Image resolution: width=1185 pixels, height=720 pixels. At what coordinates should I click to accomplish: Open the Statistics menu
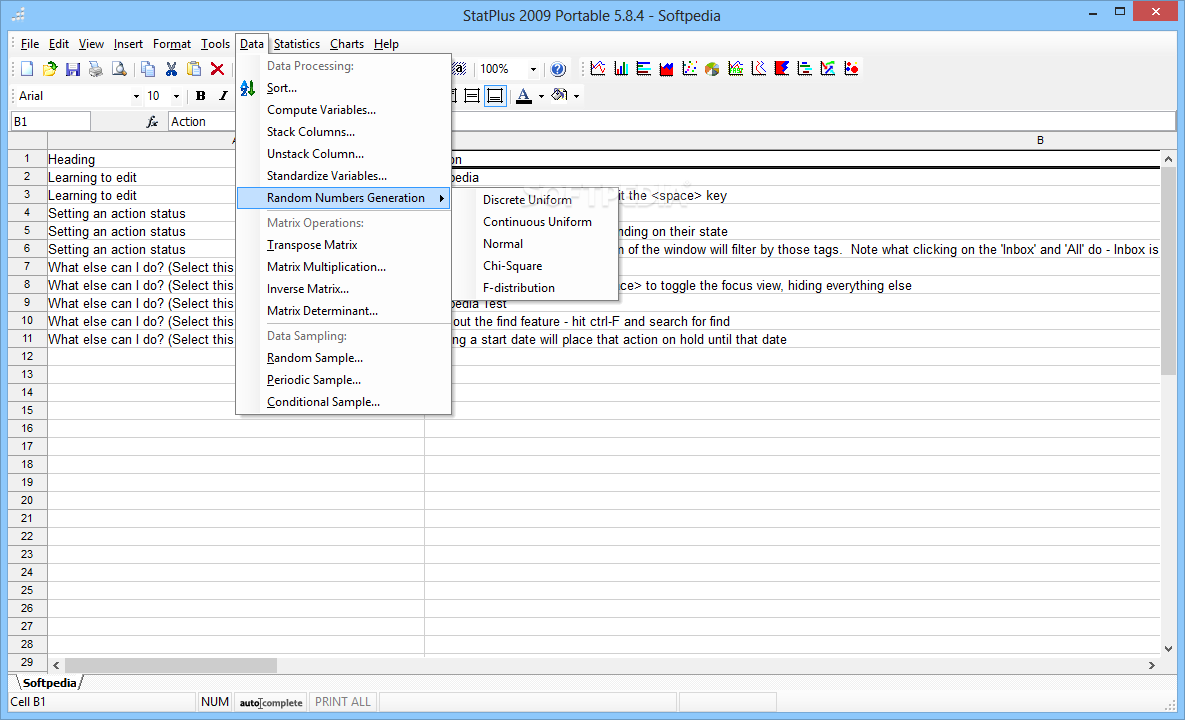click(296, 44)
